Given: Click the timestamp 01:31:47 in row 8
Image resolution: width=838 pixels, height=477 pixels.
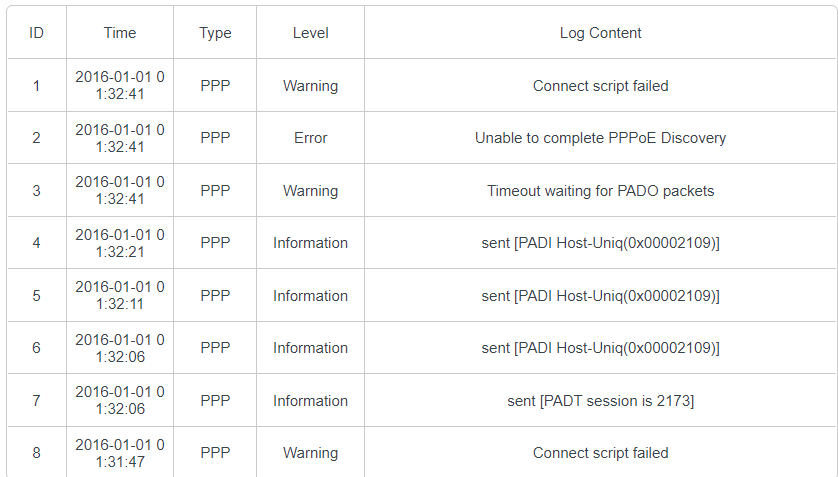Looking at the screenshot, I should tap(120, 453).
